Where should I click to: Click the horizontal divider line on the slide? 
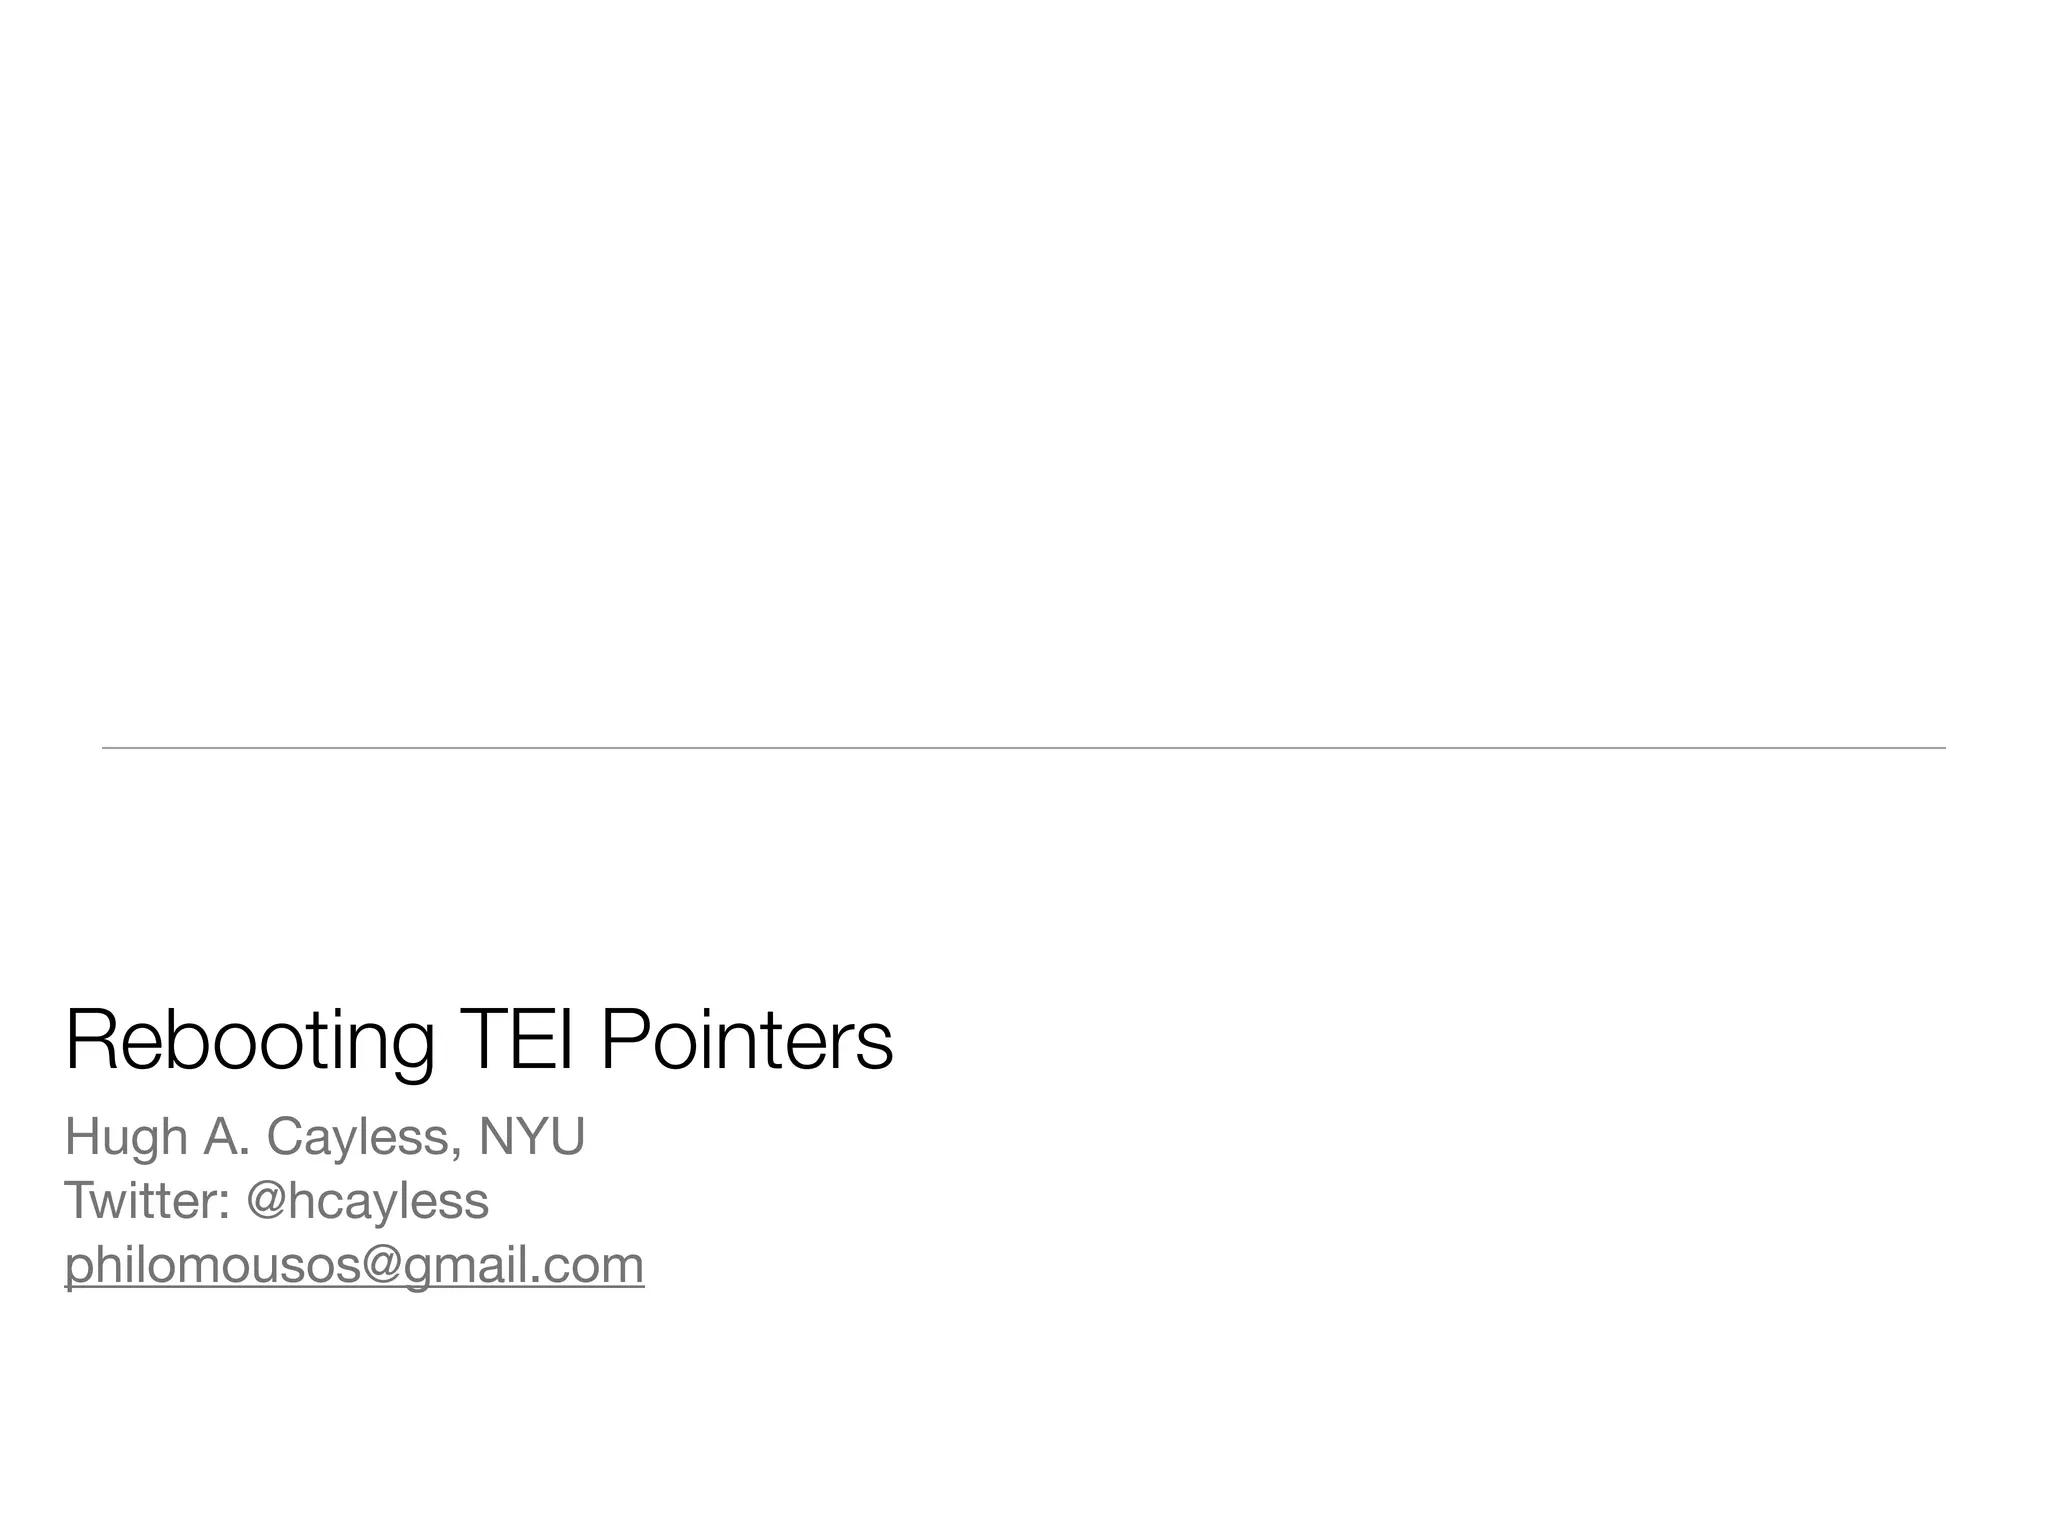click(x=1024, y=748)
